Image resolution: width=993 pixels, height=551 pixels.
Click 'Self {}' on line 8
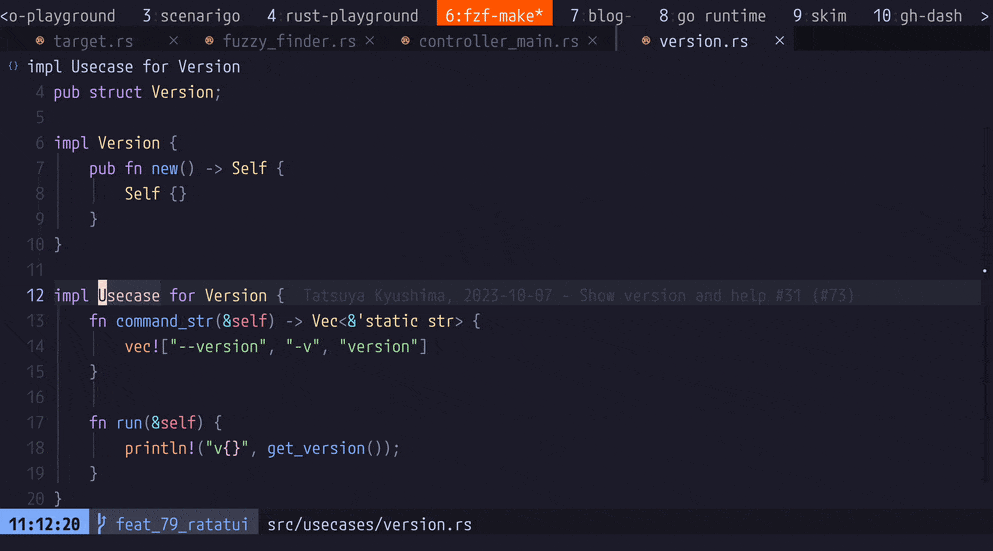pyautogui.click(x=156, y=194)
